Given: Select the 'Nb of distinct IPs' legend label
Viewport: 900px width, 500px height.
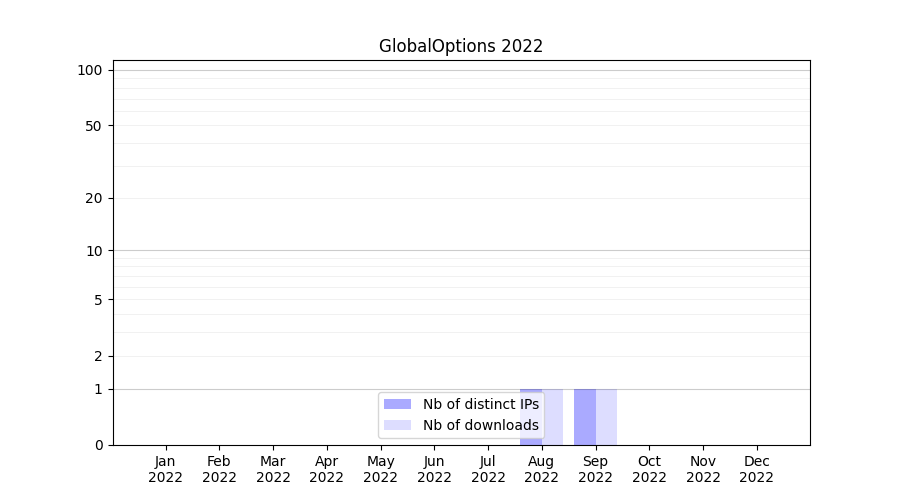Looking at the screenshot, I should click(480, 404).
